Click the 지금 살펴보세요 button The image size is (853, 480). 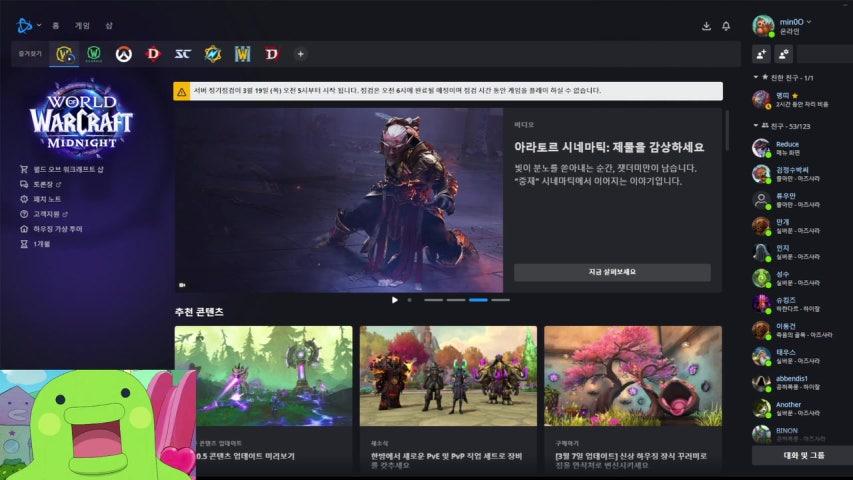coord(612,272)
